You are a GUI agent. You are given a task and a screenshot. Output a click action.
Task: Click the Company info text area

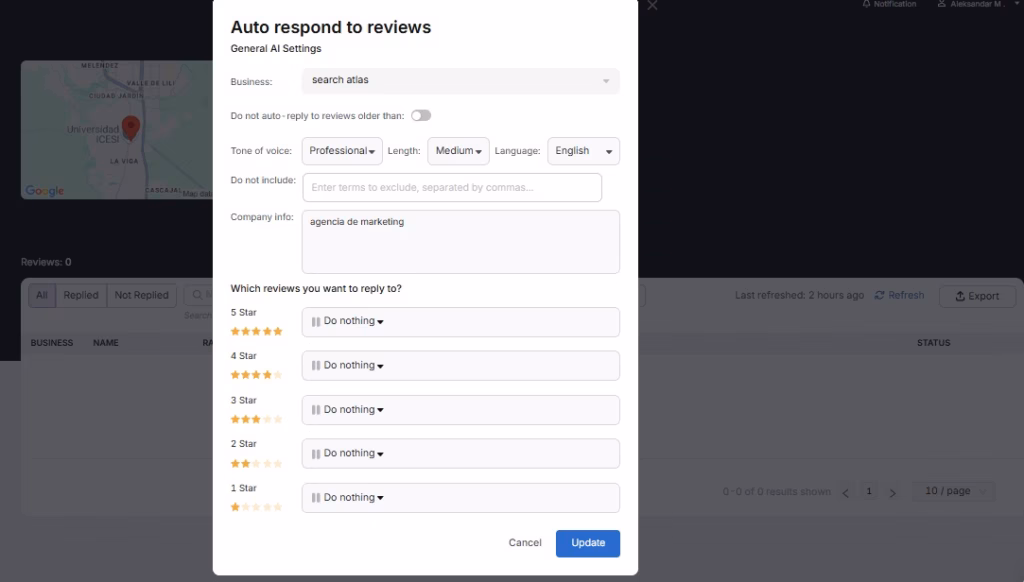click(x=460, y=242)
